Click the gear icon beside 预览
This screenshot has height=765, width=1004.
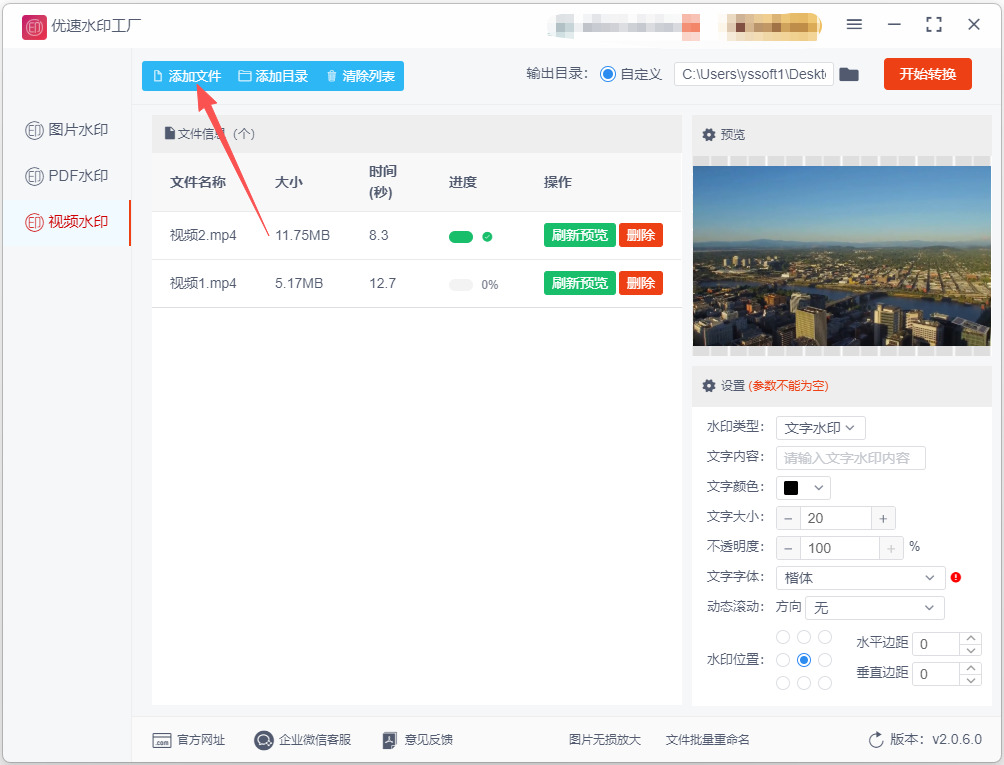(708, 134)
